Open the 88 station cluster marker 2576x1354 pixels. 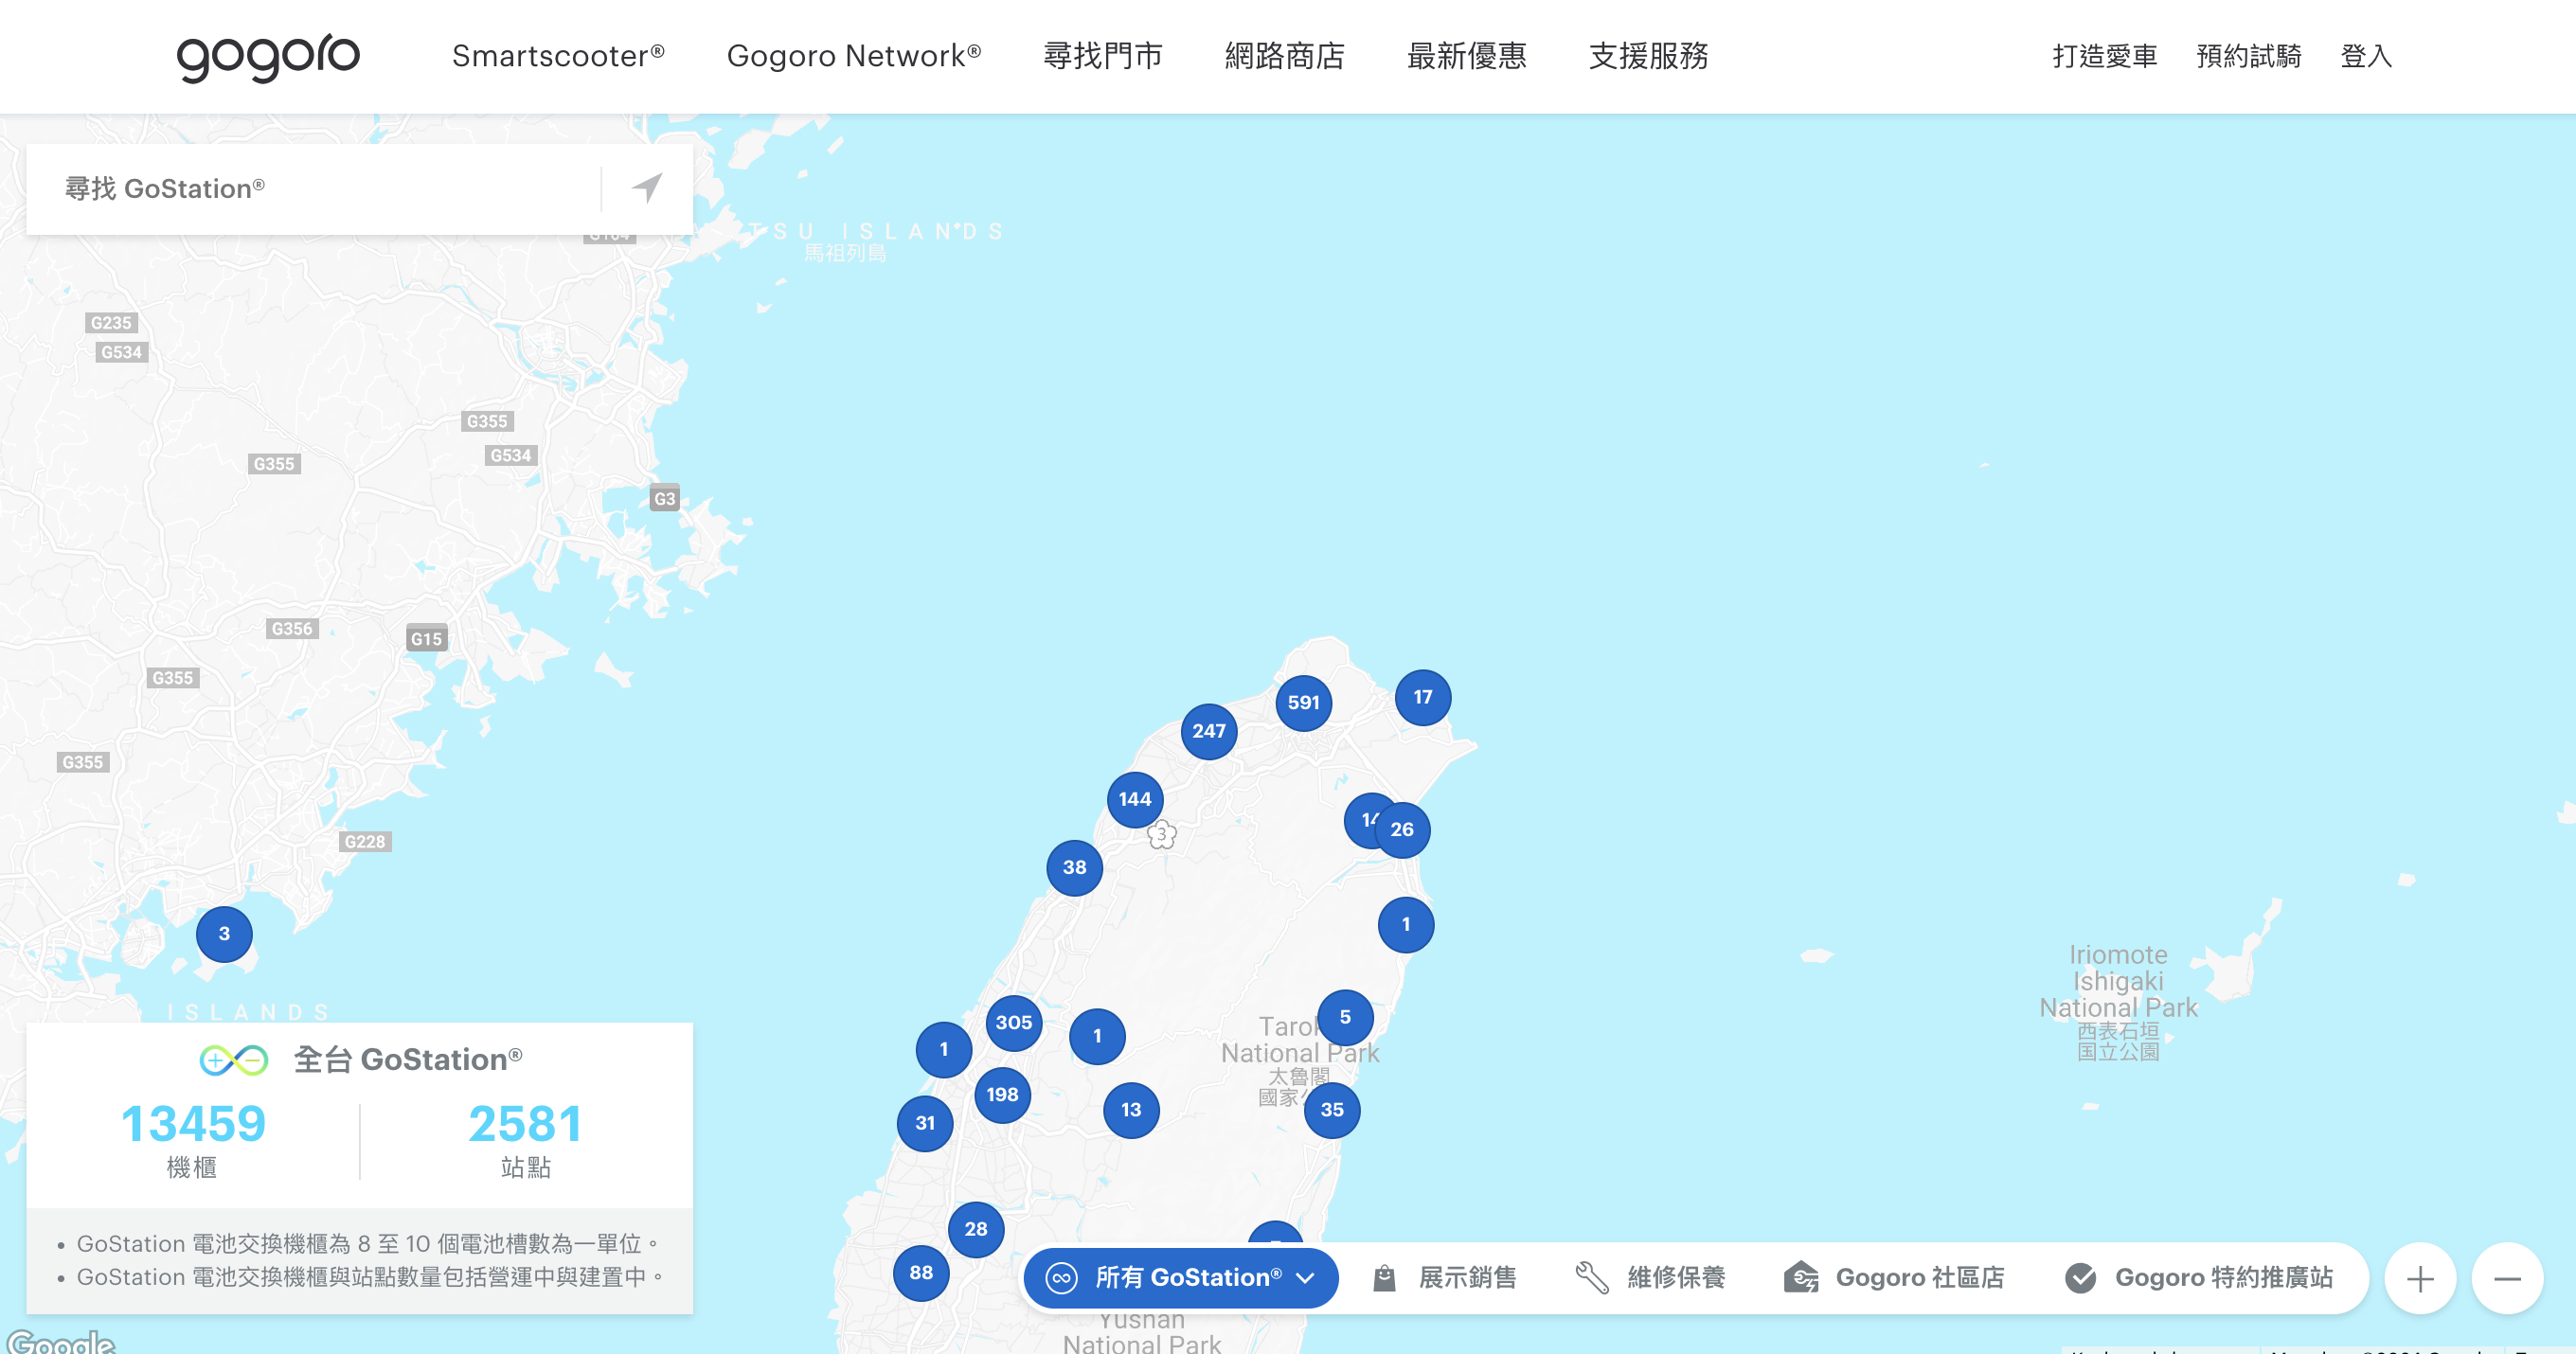tap(921, 1272)
